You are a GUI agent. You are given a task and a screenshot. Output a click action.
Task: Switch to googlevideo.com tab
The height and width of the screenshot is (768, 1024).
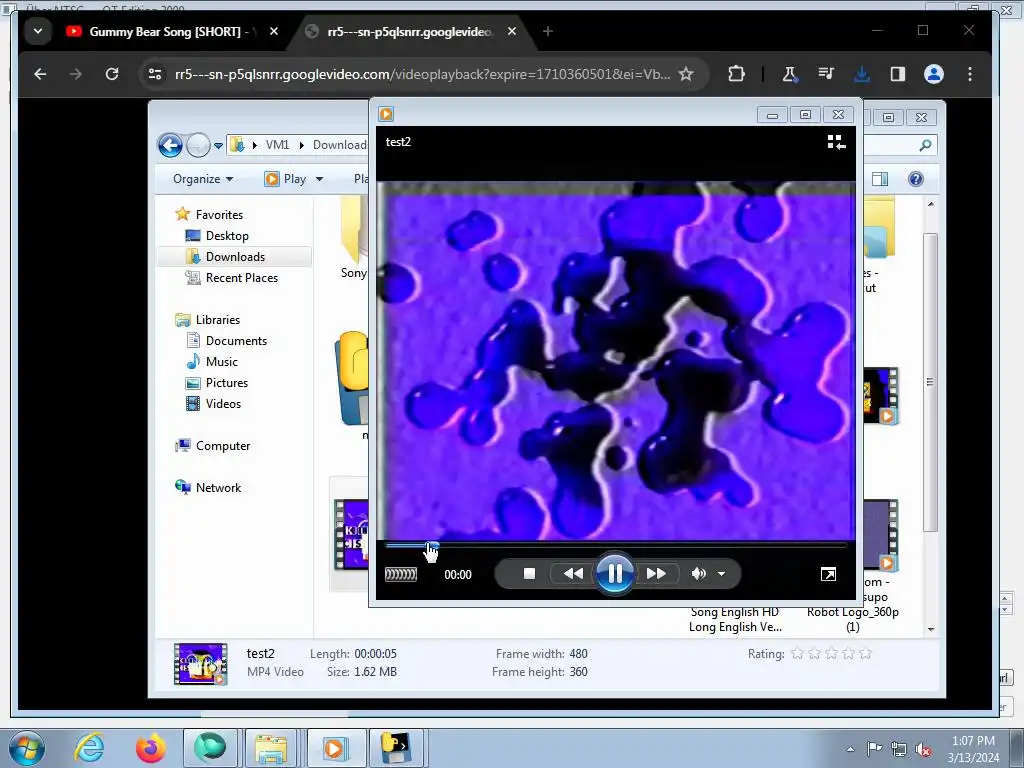point(409,31)
